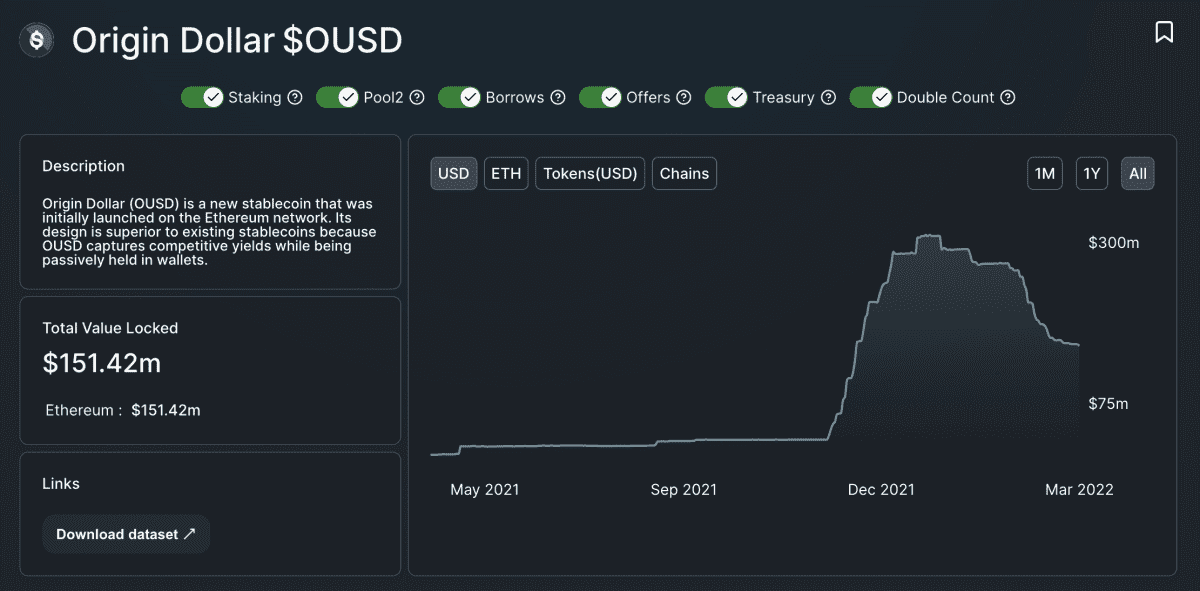Screen dimensions: 1200x591
Task: Set chart range to 1Y
Action: coord(1092,173)
